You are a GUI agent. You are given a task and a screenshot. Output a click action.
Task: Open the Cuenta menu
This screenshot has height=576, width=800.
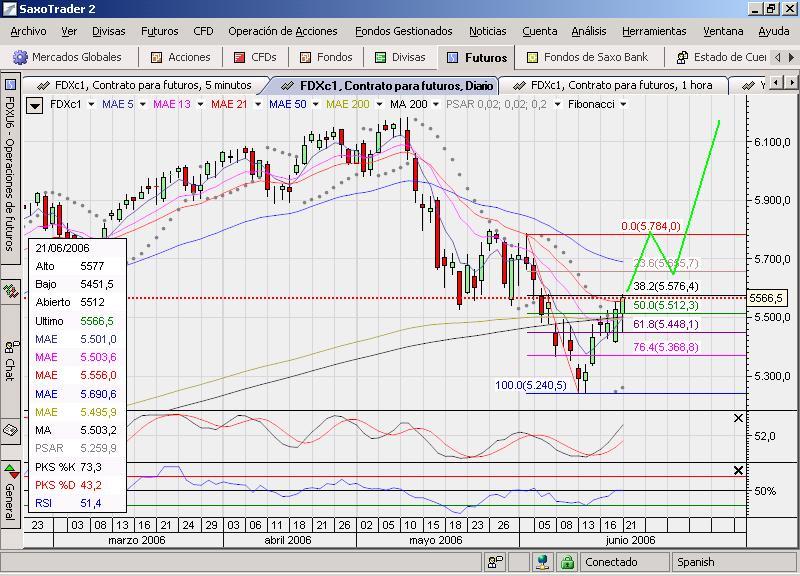coord(540,32)
